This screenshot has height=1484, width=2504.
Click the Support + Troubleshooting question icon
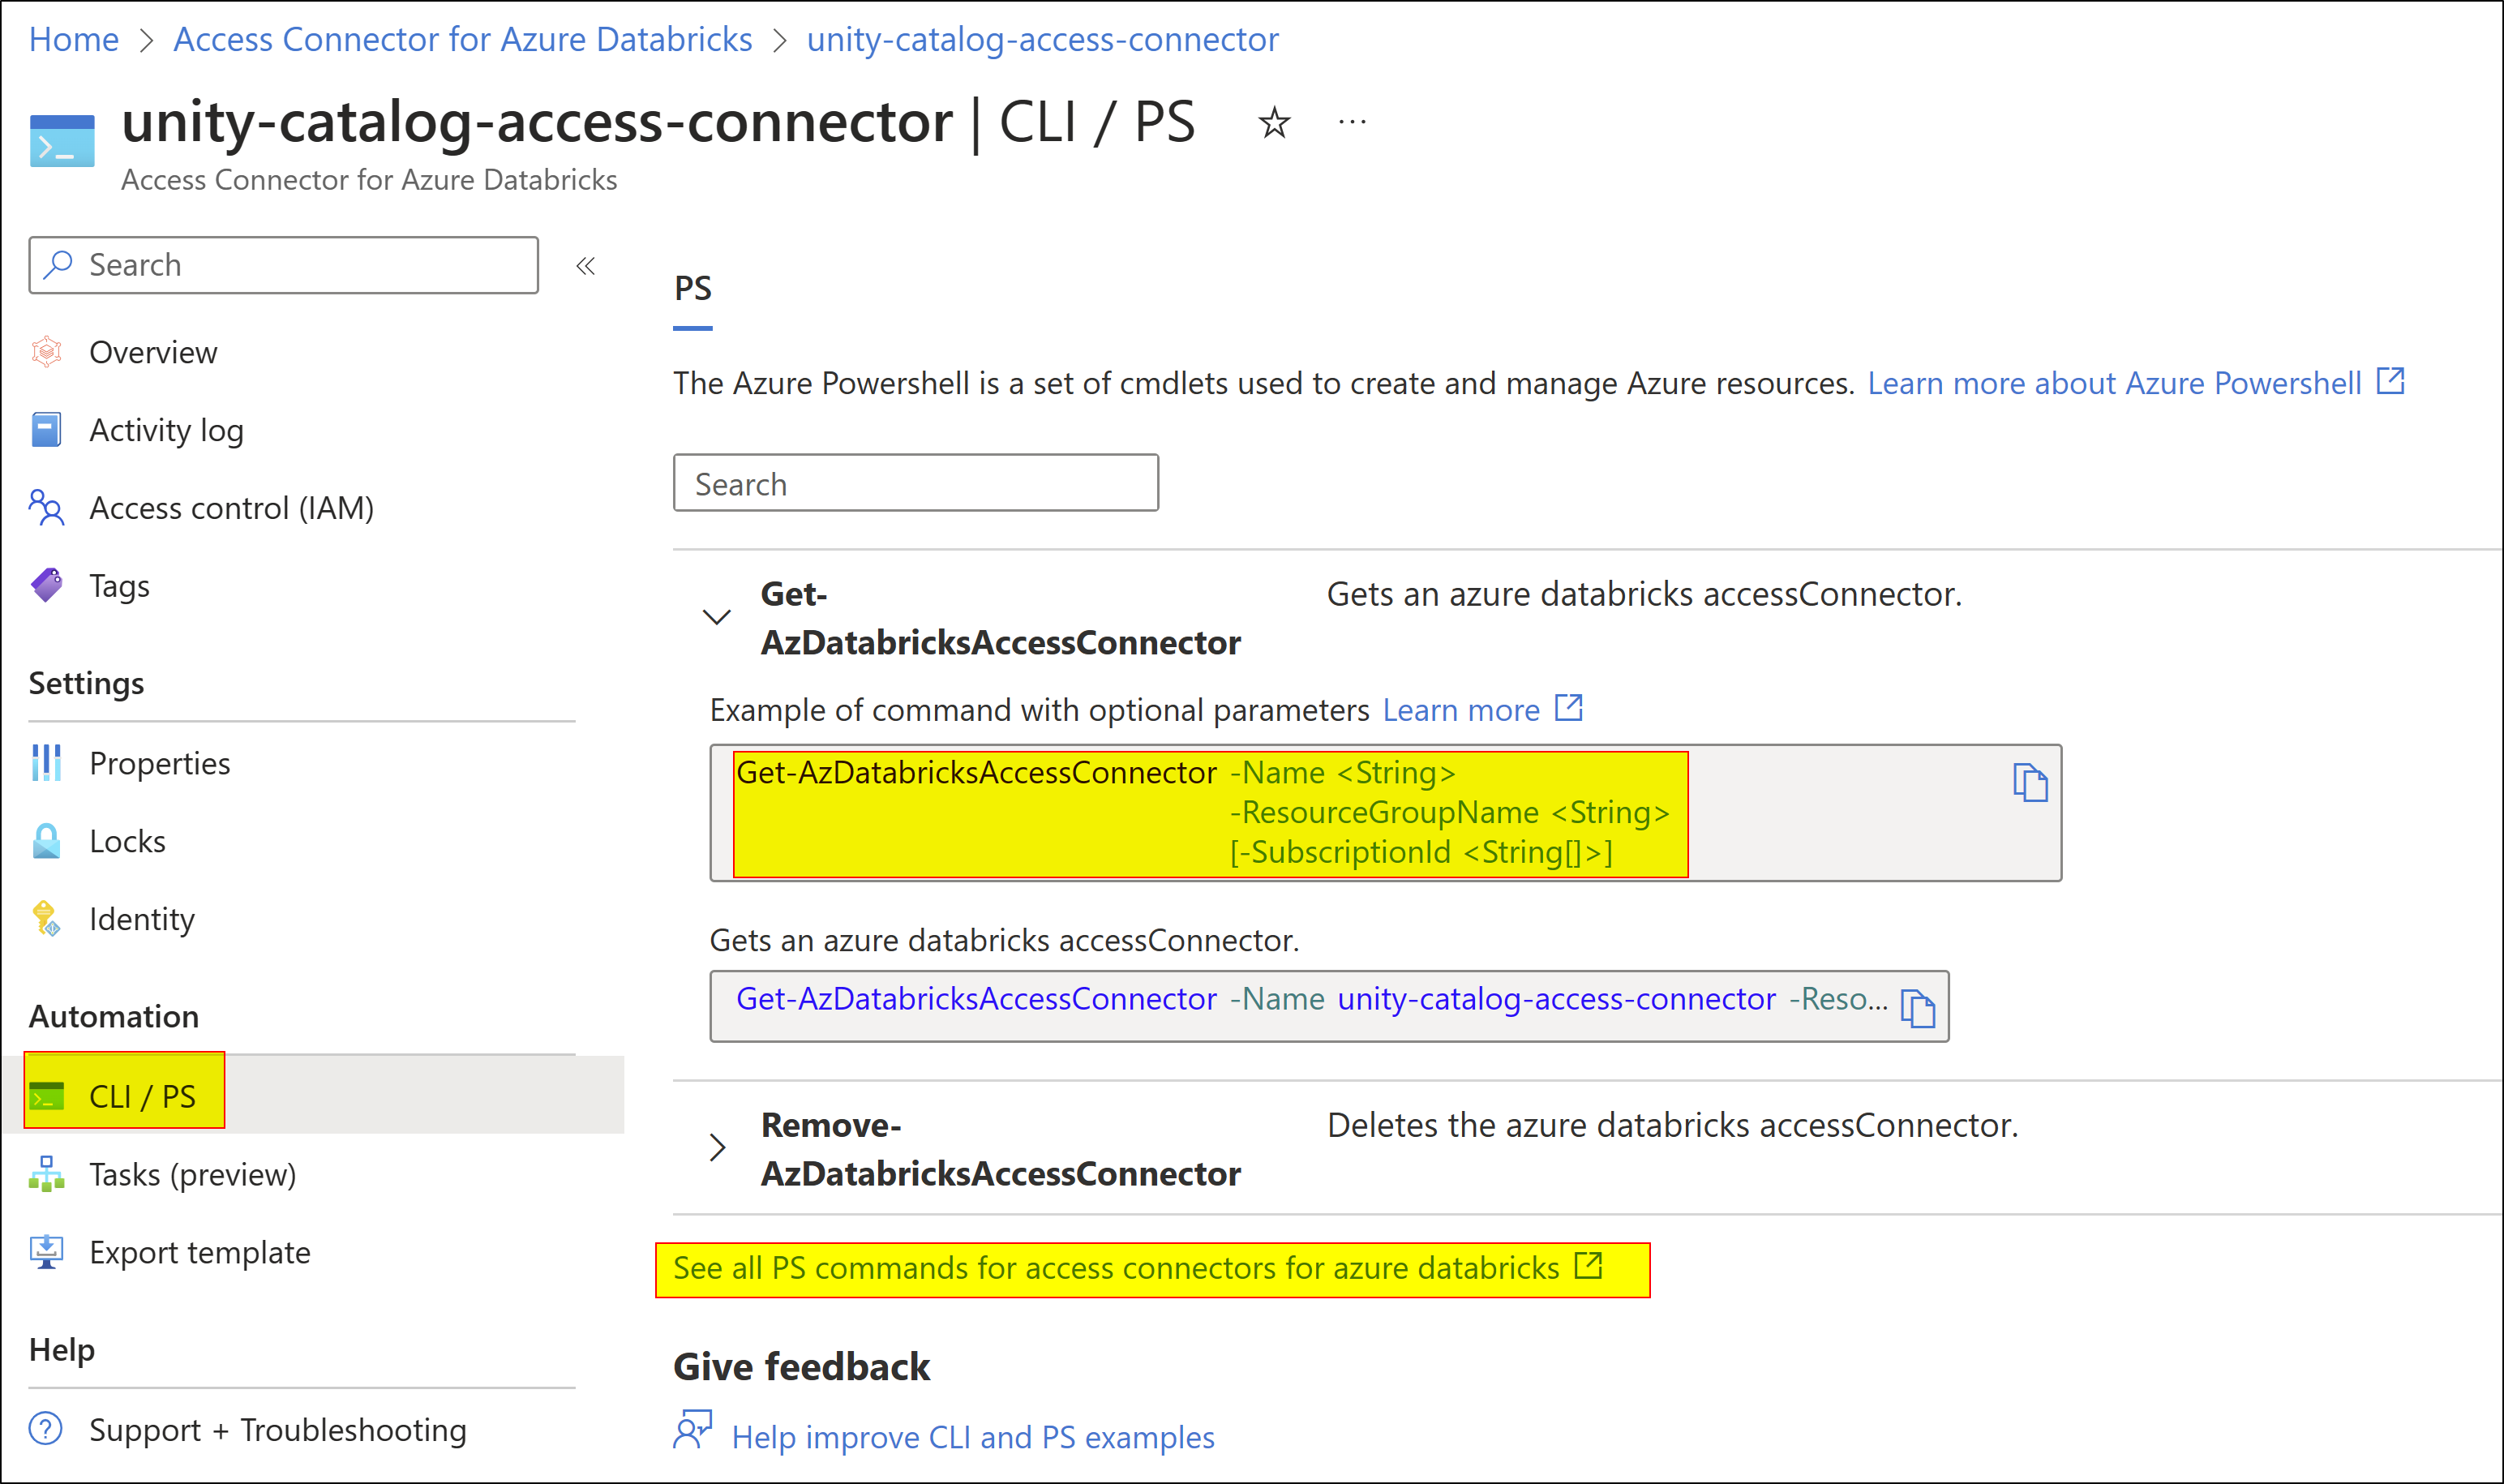click(x=46, y=1429)
